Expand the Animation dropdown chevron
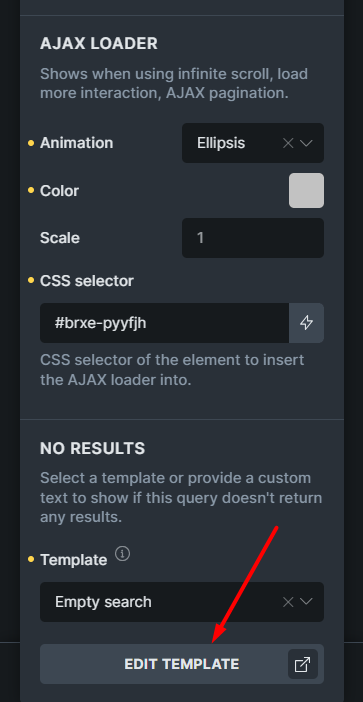The width and height of the screenshot is (363, 702). tap(306, 143)
